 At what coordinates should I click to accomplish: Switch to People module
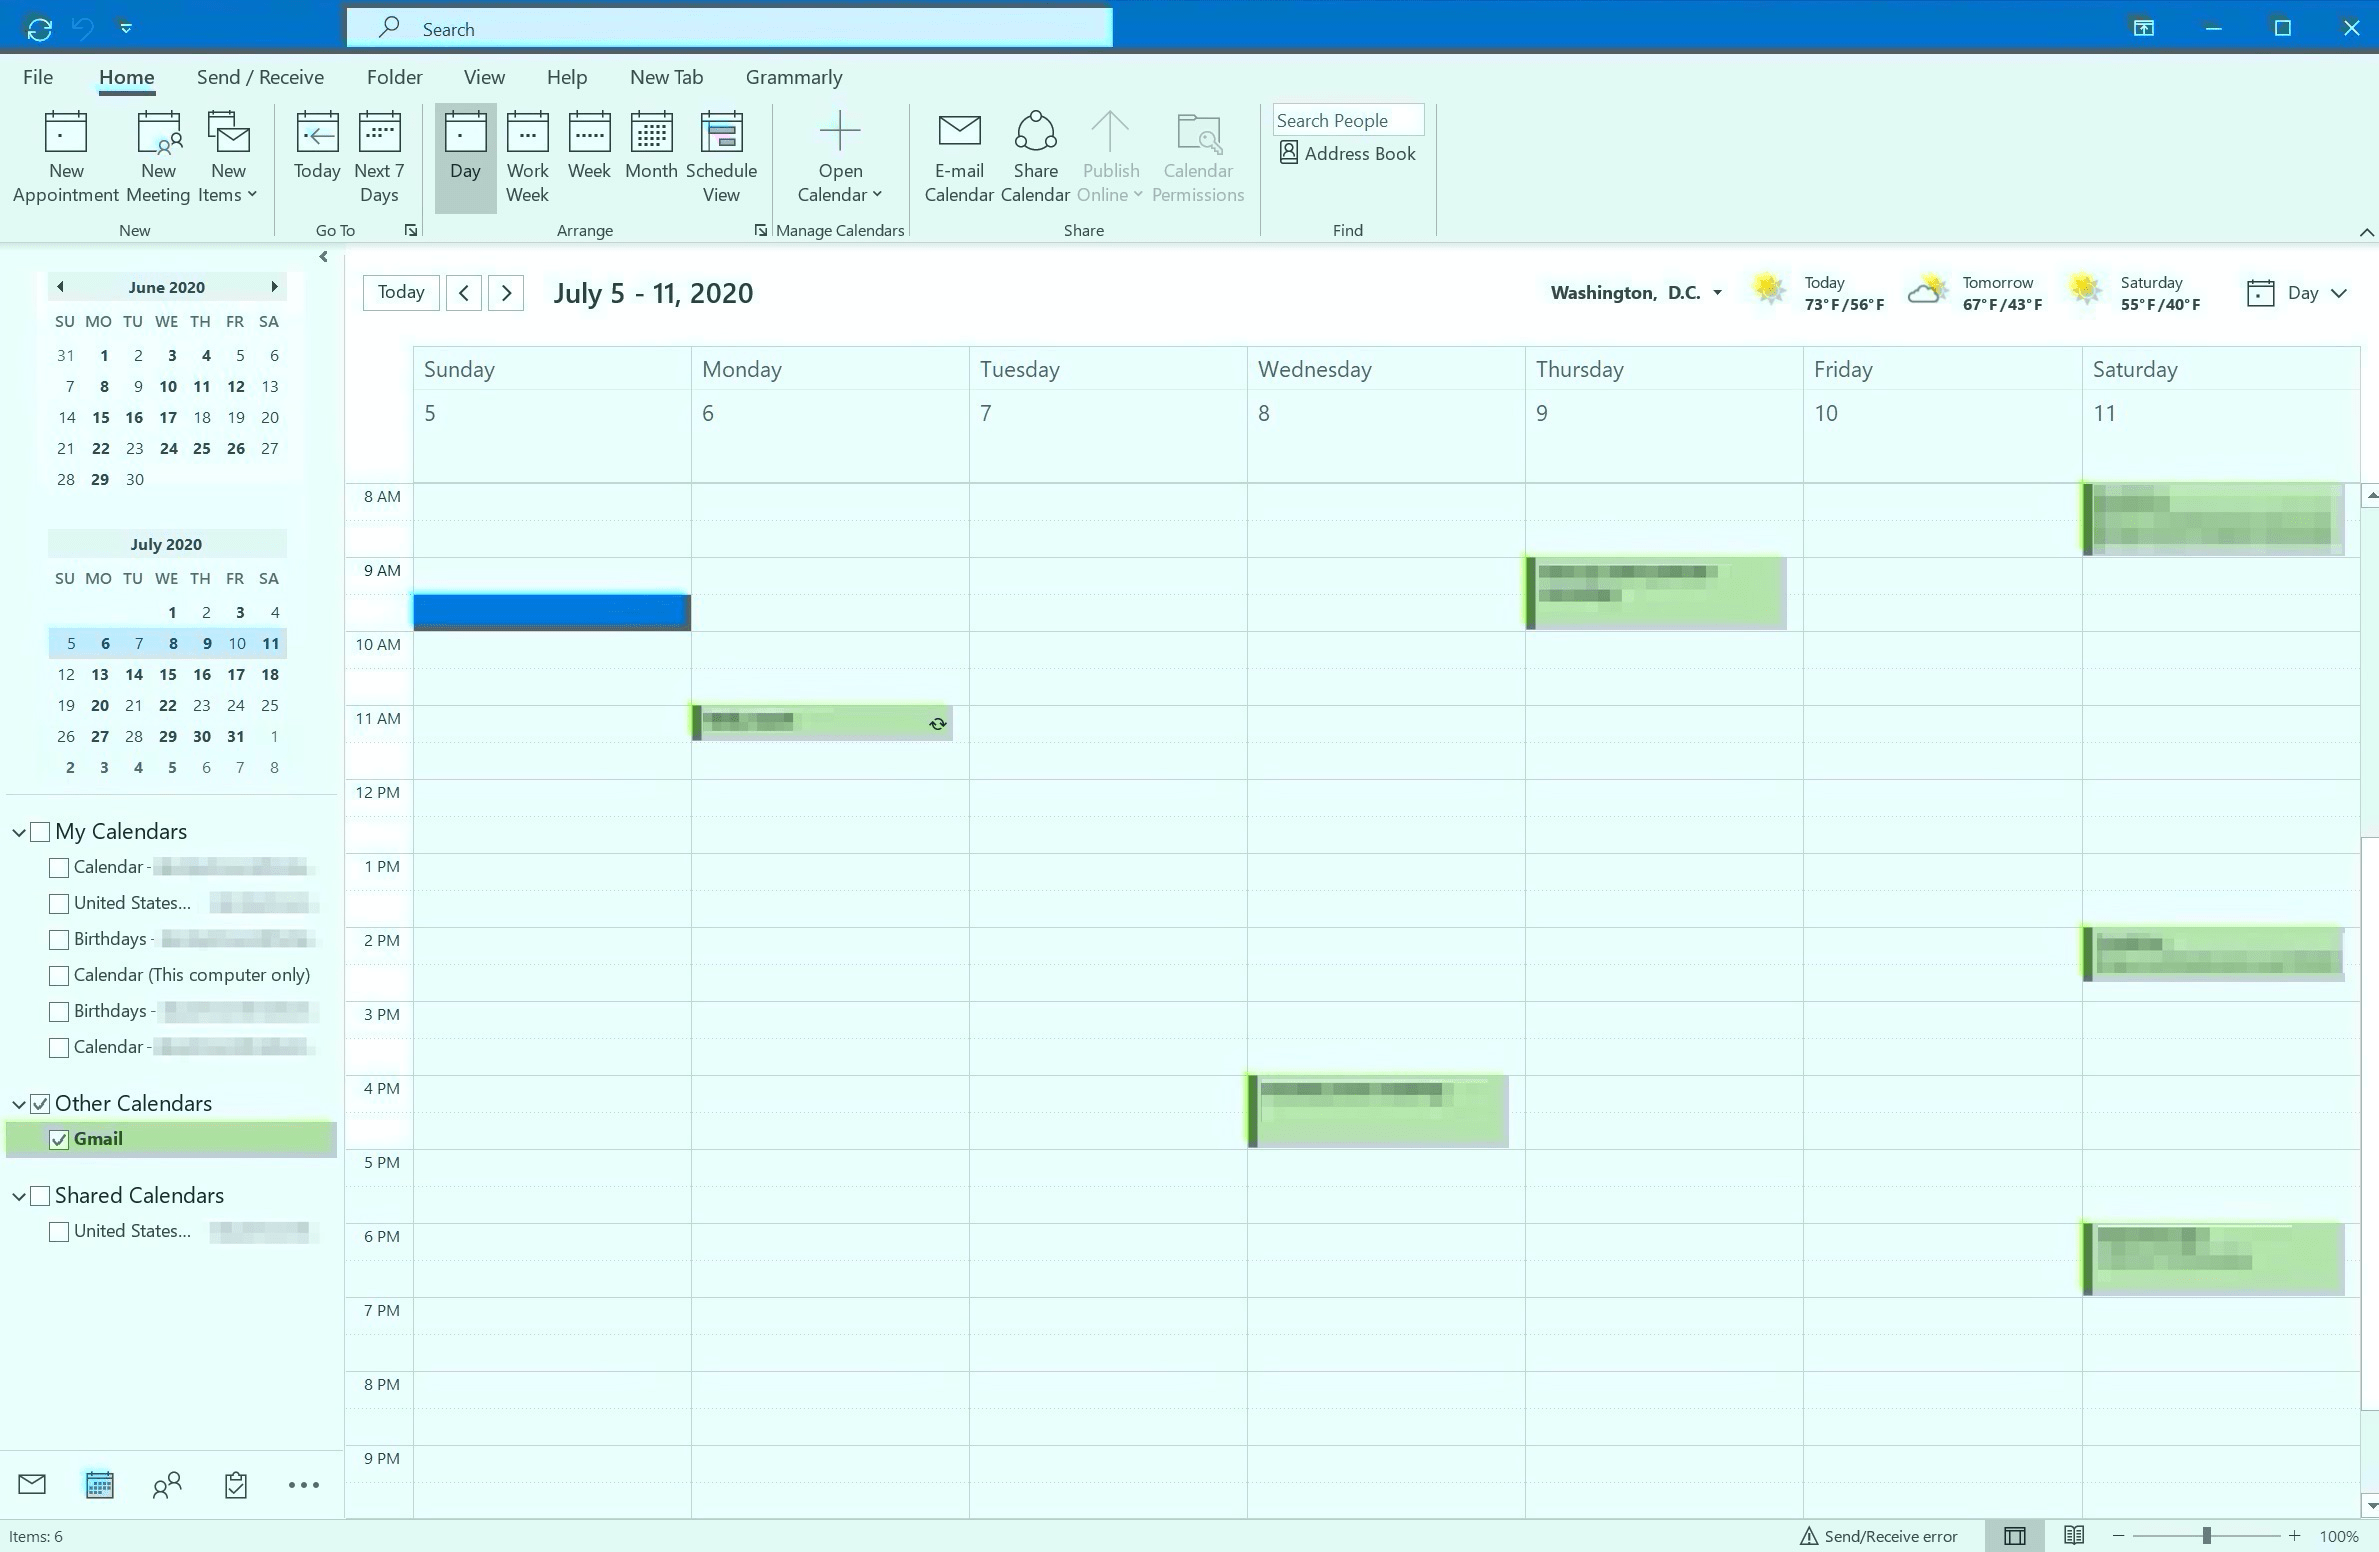[x=167, y=1485]
